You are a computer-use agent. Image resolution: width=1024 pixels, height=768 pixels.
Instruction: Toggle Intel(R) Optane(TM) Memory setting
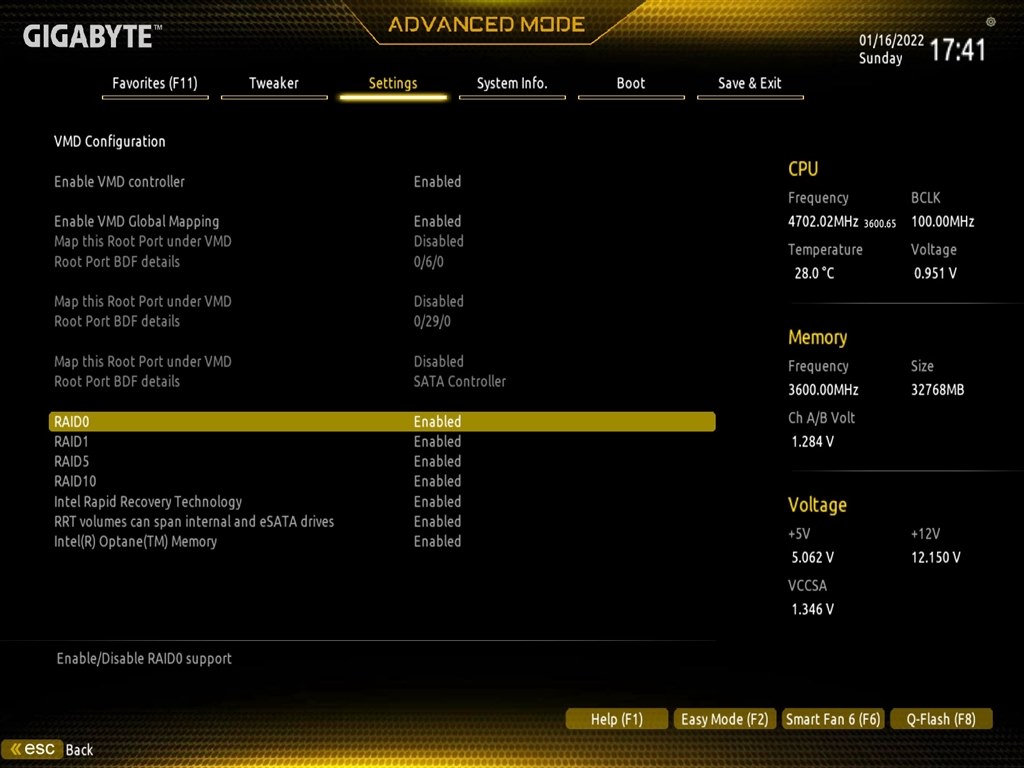[x=437, y=541]
